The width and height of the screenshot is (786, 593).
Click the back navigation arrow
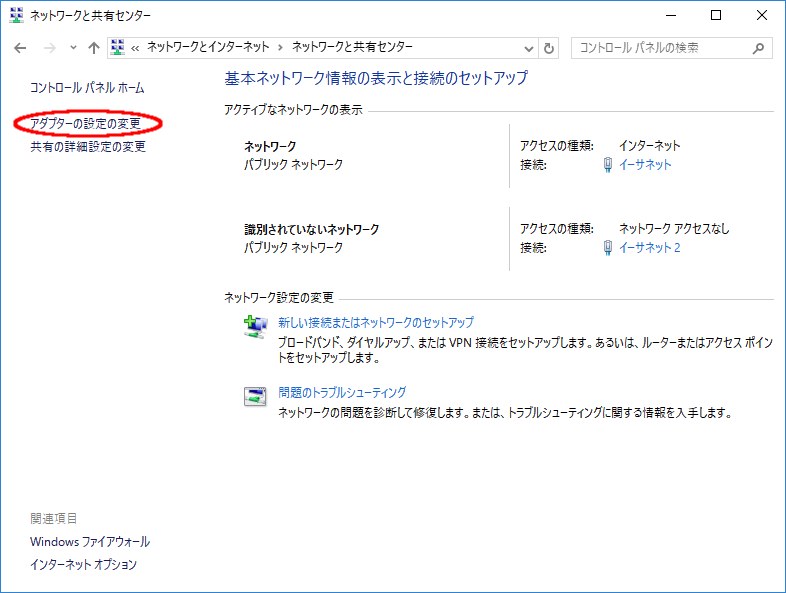[x=20, y=48]
